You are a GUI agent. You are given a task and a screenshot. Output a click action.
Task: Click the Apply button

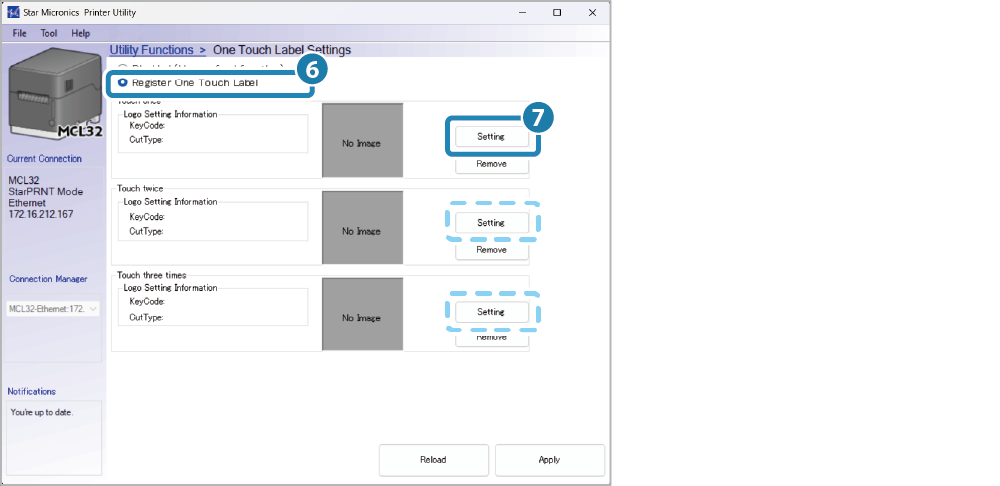pyautogui.click(x=549, y=460)
